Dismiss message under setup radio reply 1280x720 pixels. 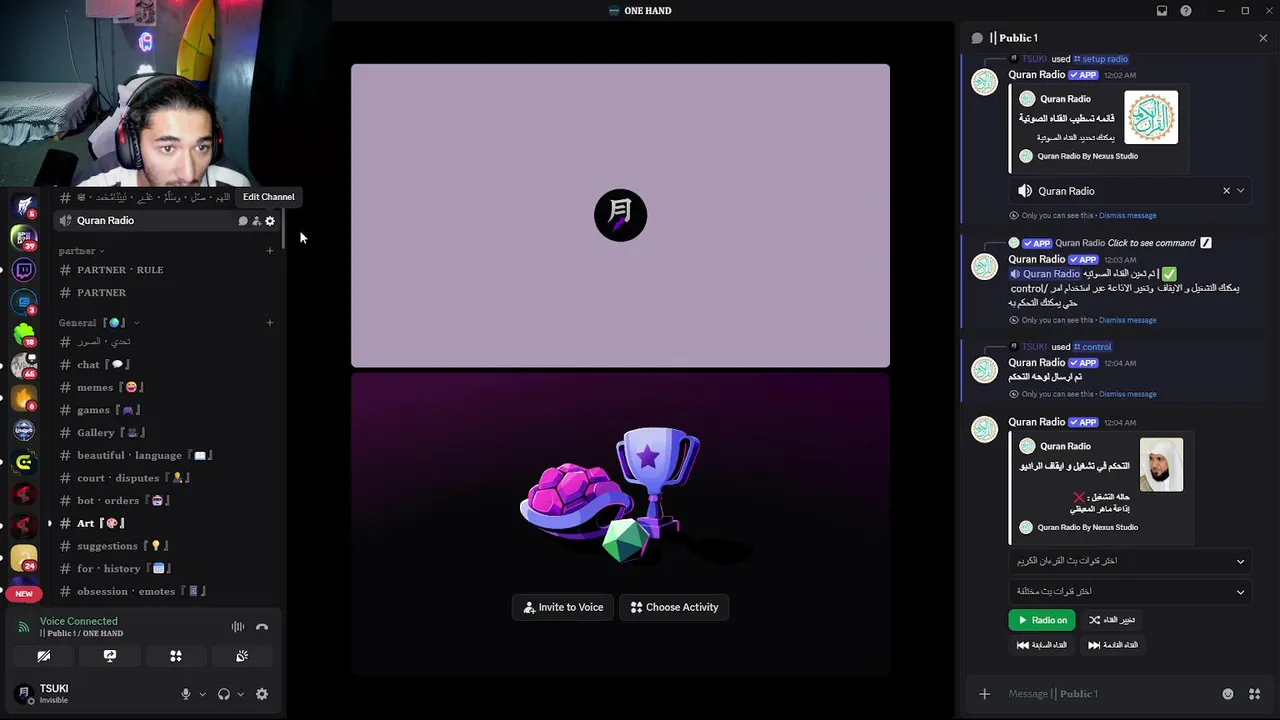click(1127, 215)
